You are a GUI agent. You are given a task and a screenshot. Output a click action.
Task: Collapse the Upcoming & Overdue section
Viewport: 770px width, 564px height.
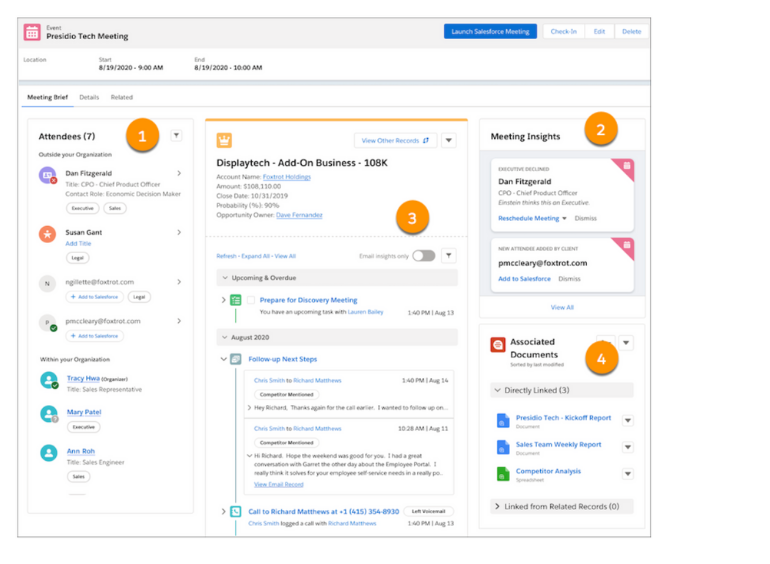tap(225, 278)
